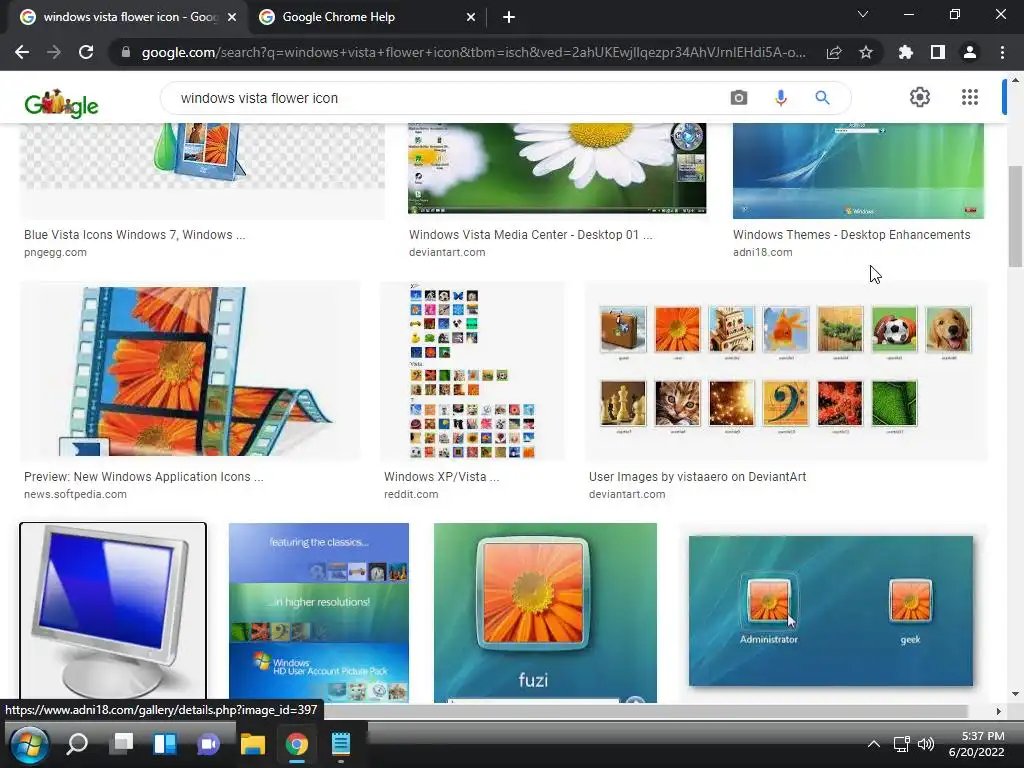1024x768 pixels.
Task: Open the Notepad taskbar icon
Action: tap(340, 744)
